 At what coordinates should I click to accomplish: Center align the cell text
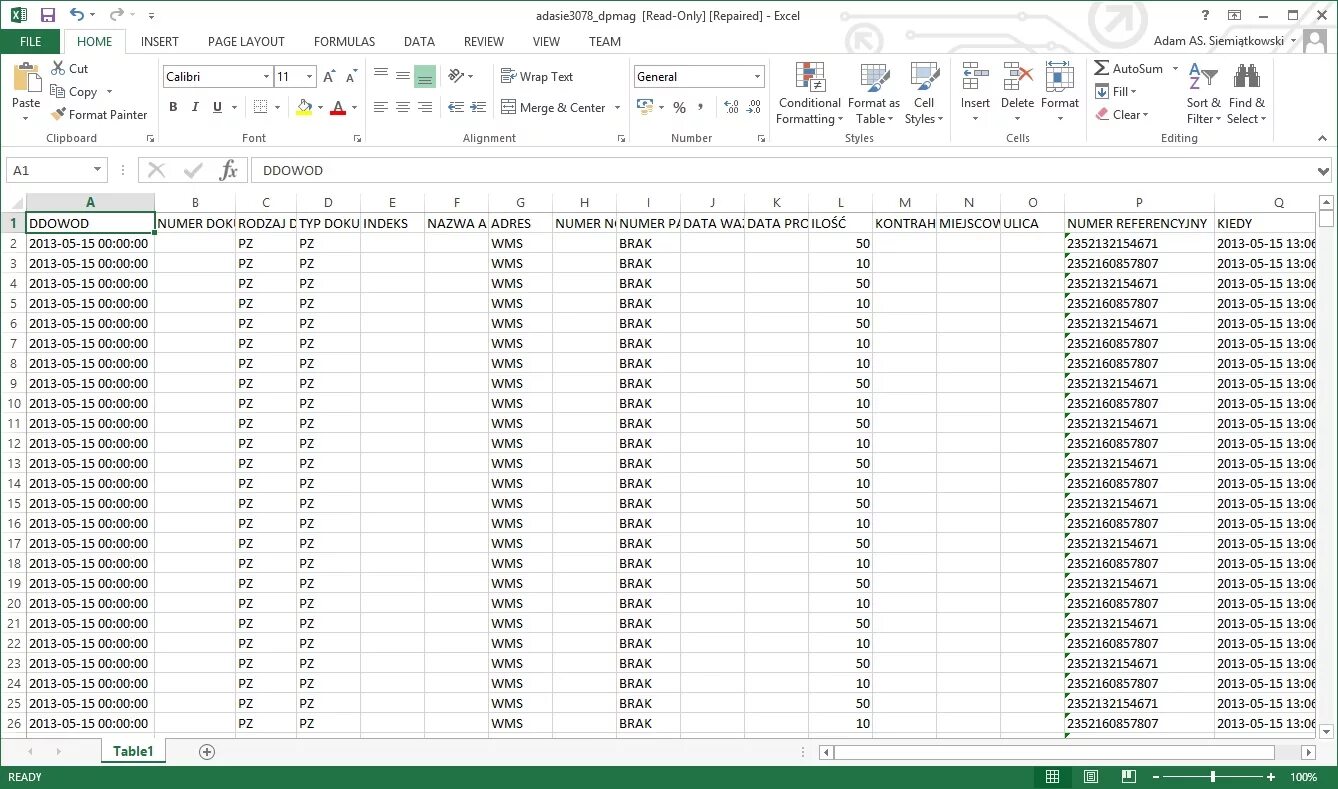tap(402, 107)
